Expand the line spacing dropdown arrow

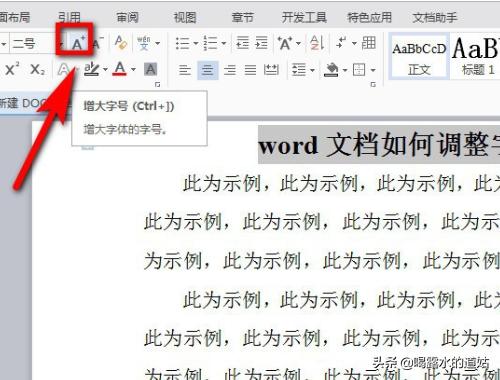click(x=313, y=70)
